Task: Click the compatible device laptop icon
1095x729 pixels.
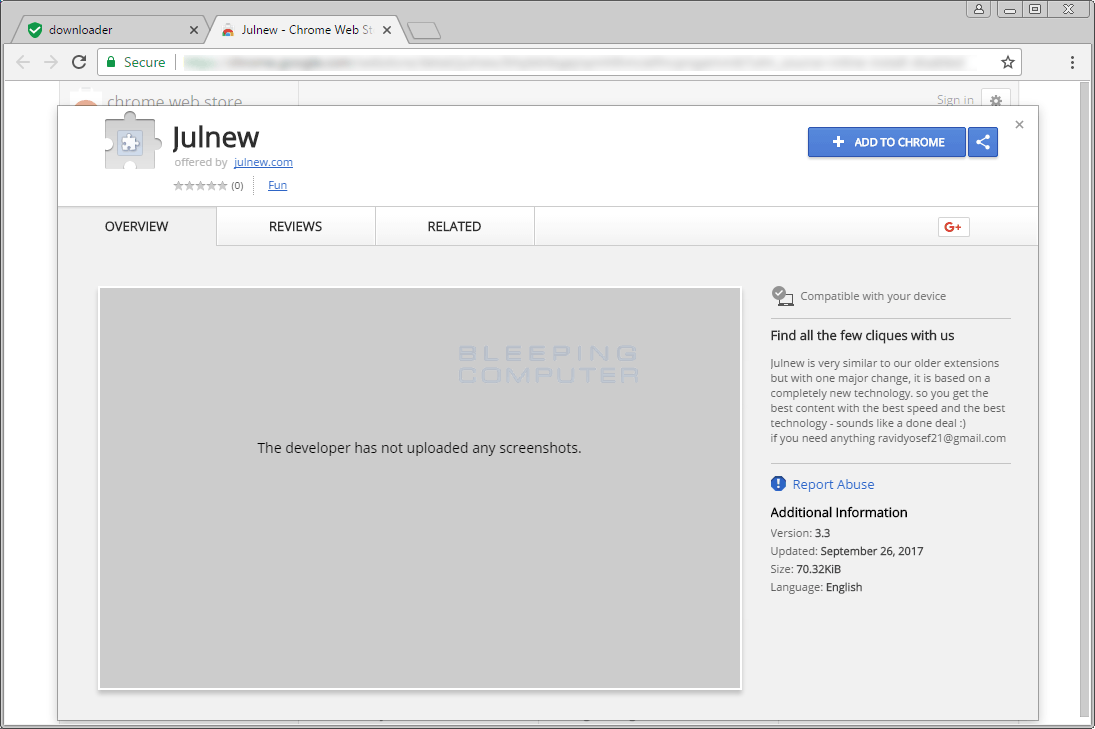Action: point(781,294)
